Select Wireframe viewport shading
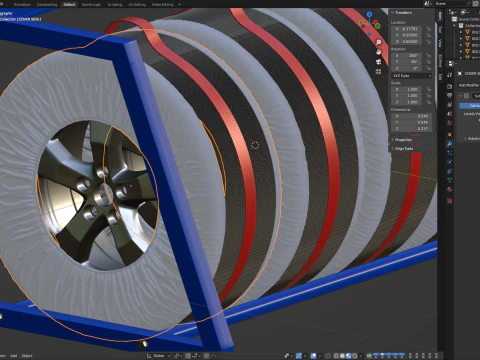Viewport: 480px width, 360px height. (x=336, y=356)
